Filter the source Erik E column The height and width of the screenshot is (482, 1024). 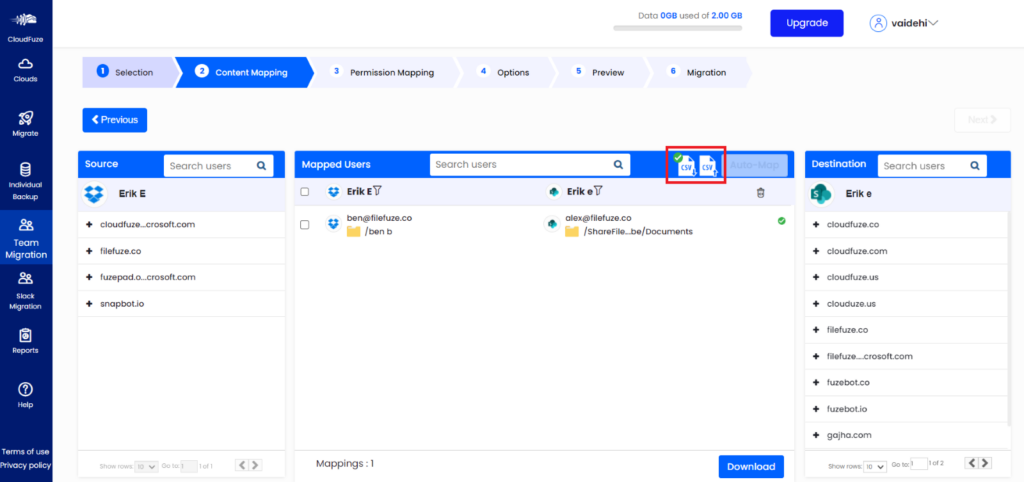coord(379,191)
